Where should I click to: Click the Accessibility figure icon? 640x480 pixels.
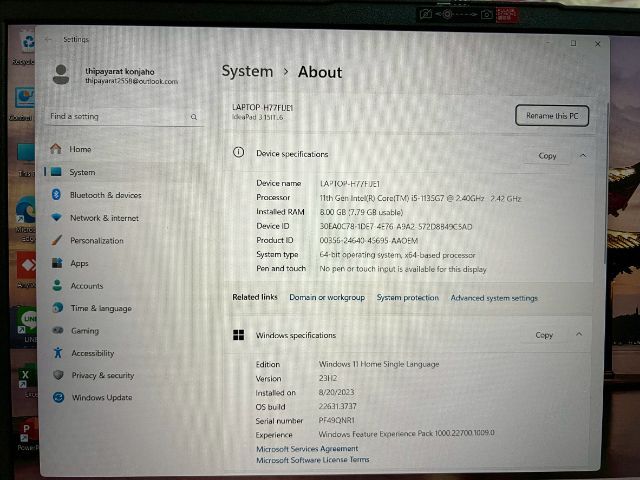[x=58, y=353]
